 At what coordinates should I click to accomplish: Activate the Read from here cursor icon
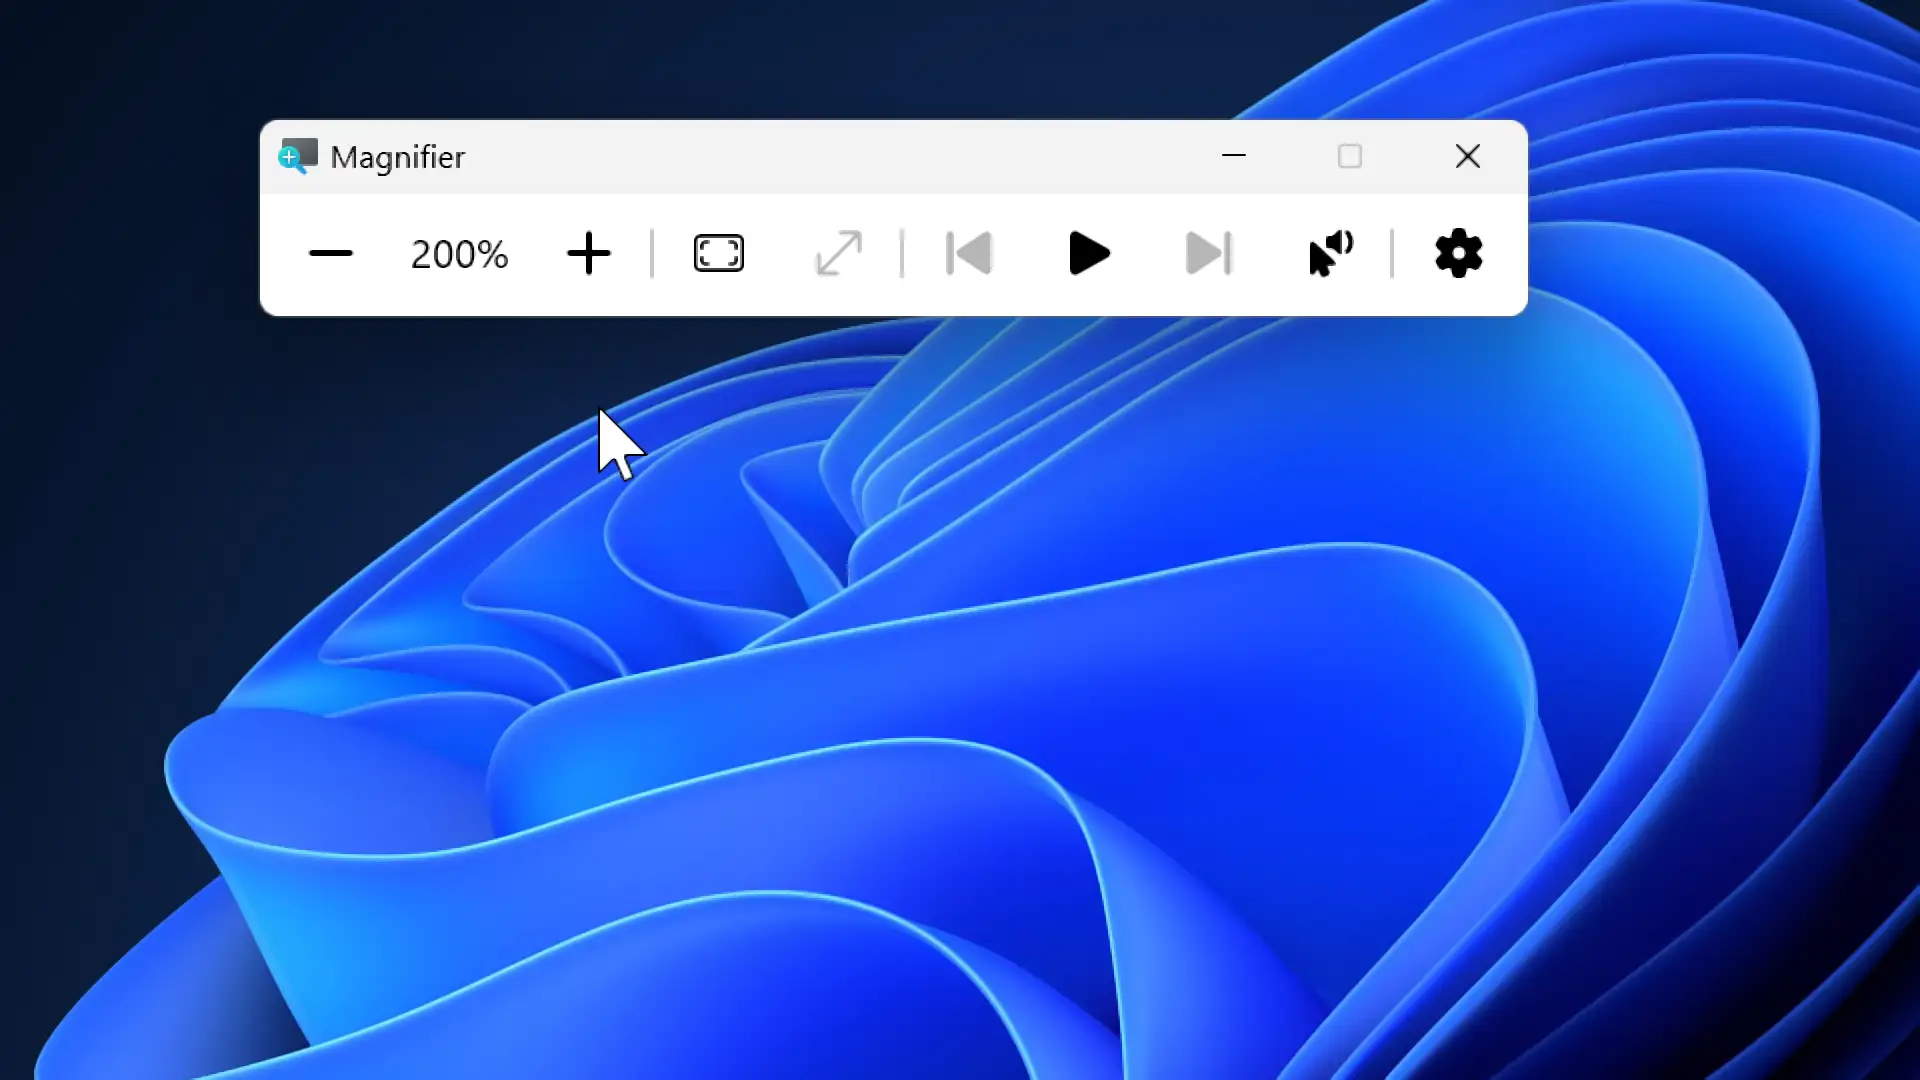tap(1330, 254)
